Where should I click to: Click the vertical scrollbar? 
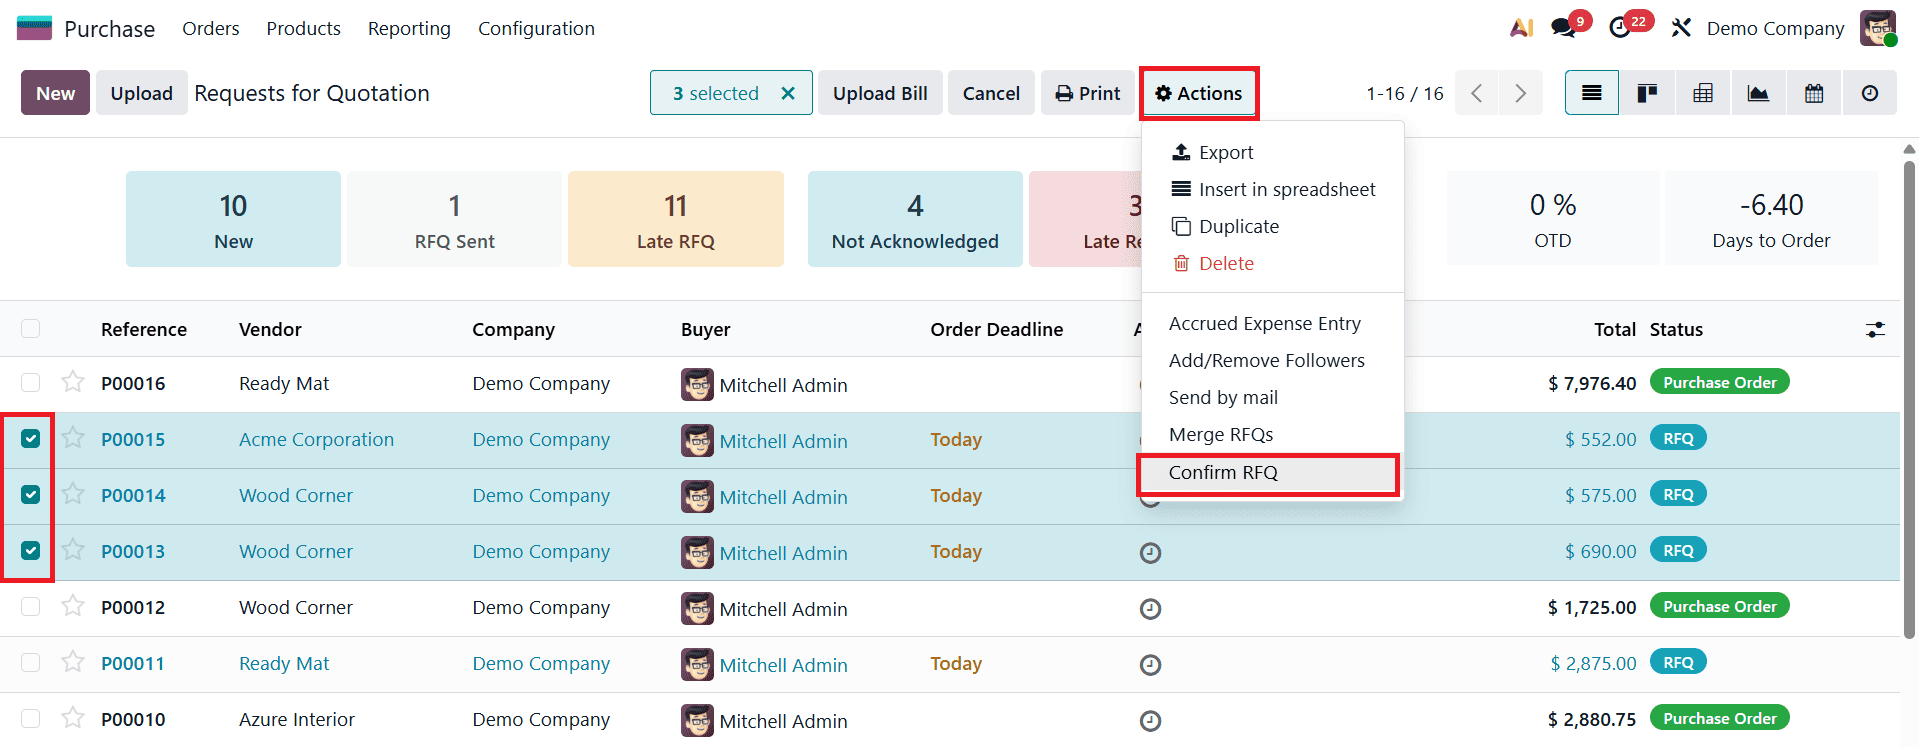1909,400
